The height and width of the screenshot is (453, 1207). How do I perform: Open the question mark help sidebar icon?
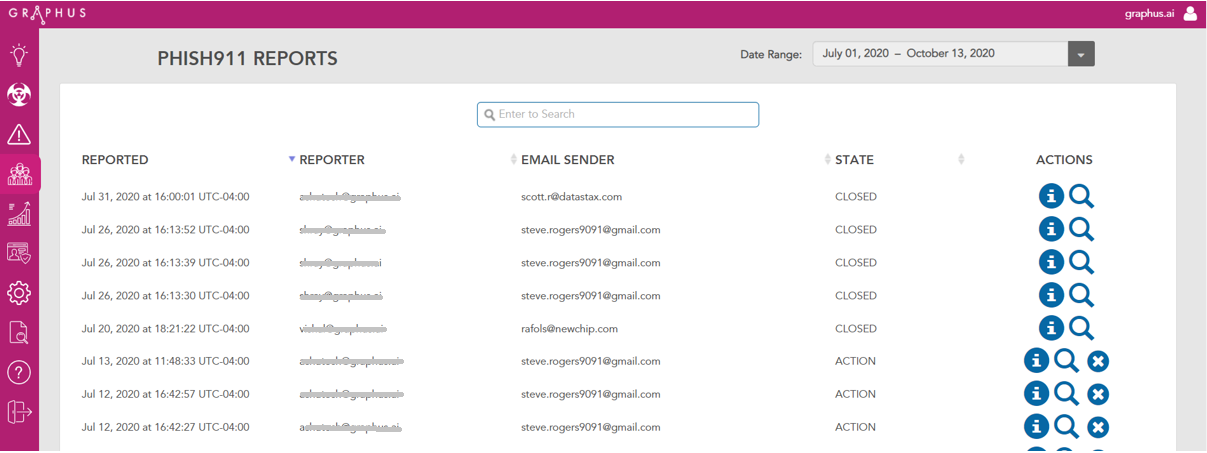19,372
